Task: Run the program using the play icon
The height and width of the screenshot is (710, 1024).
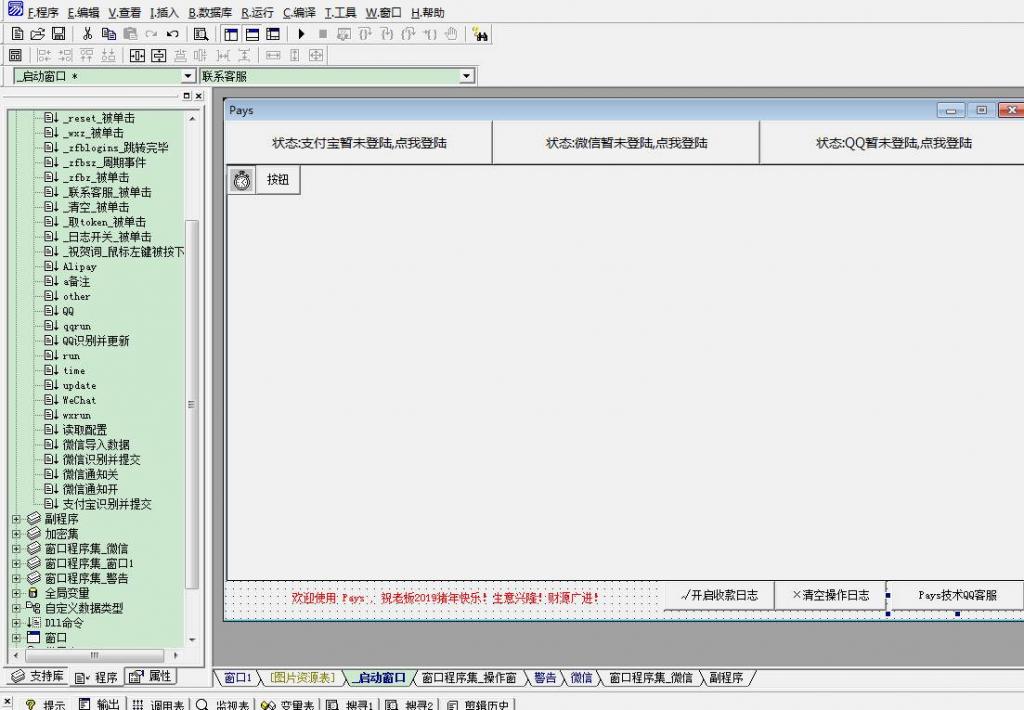Action: tap(301, 33)
